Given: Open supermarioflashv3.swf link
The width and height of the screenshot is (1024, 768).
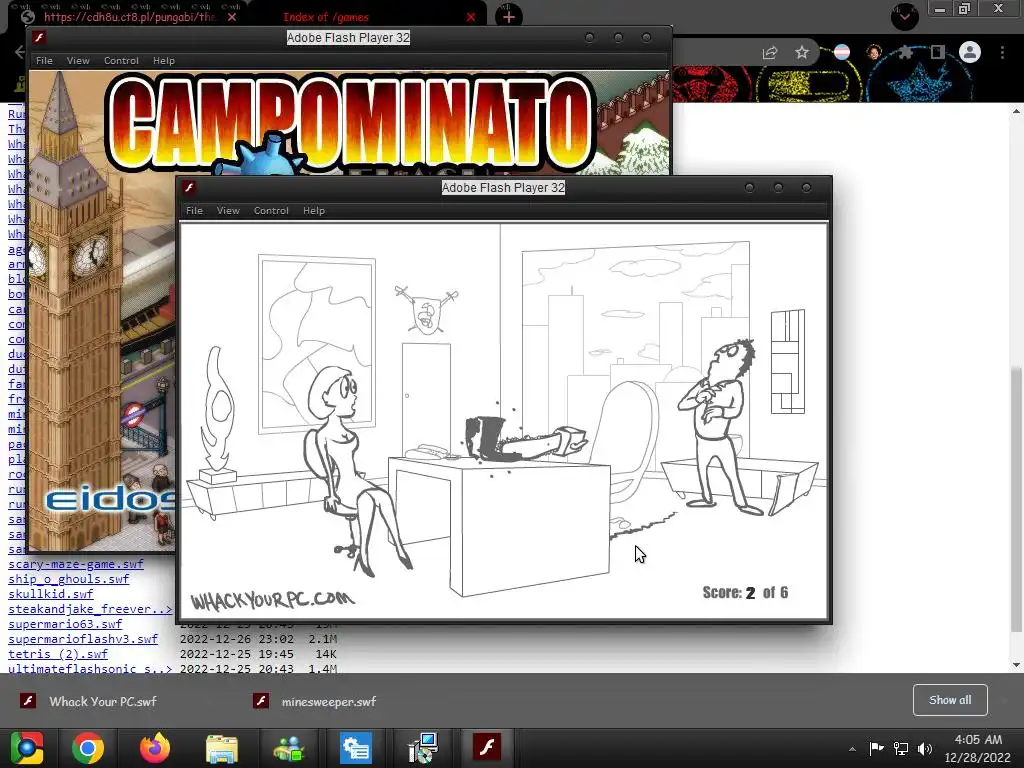Looking at the screenshot, I should [x=83, y=639].
